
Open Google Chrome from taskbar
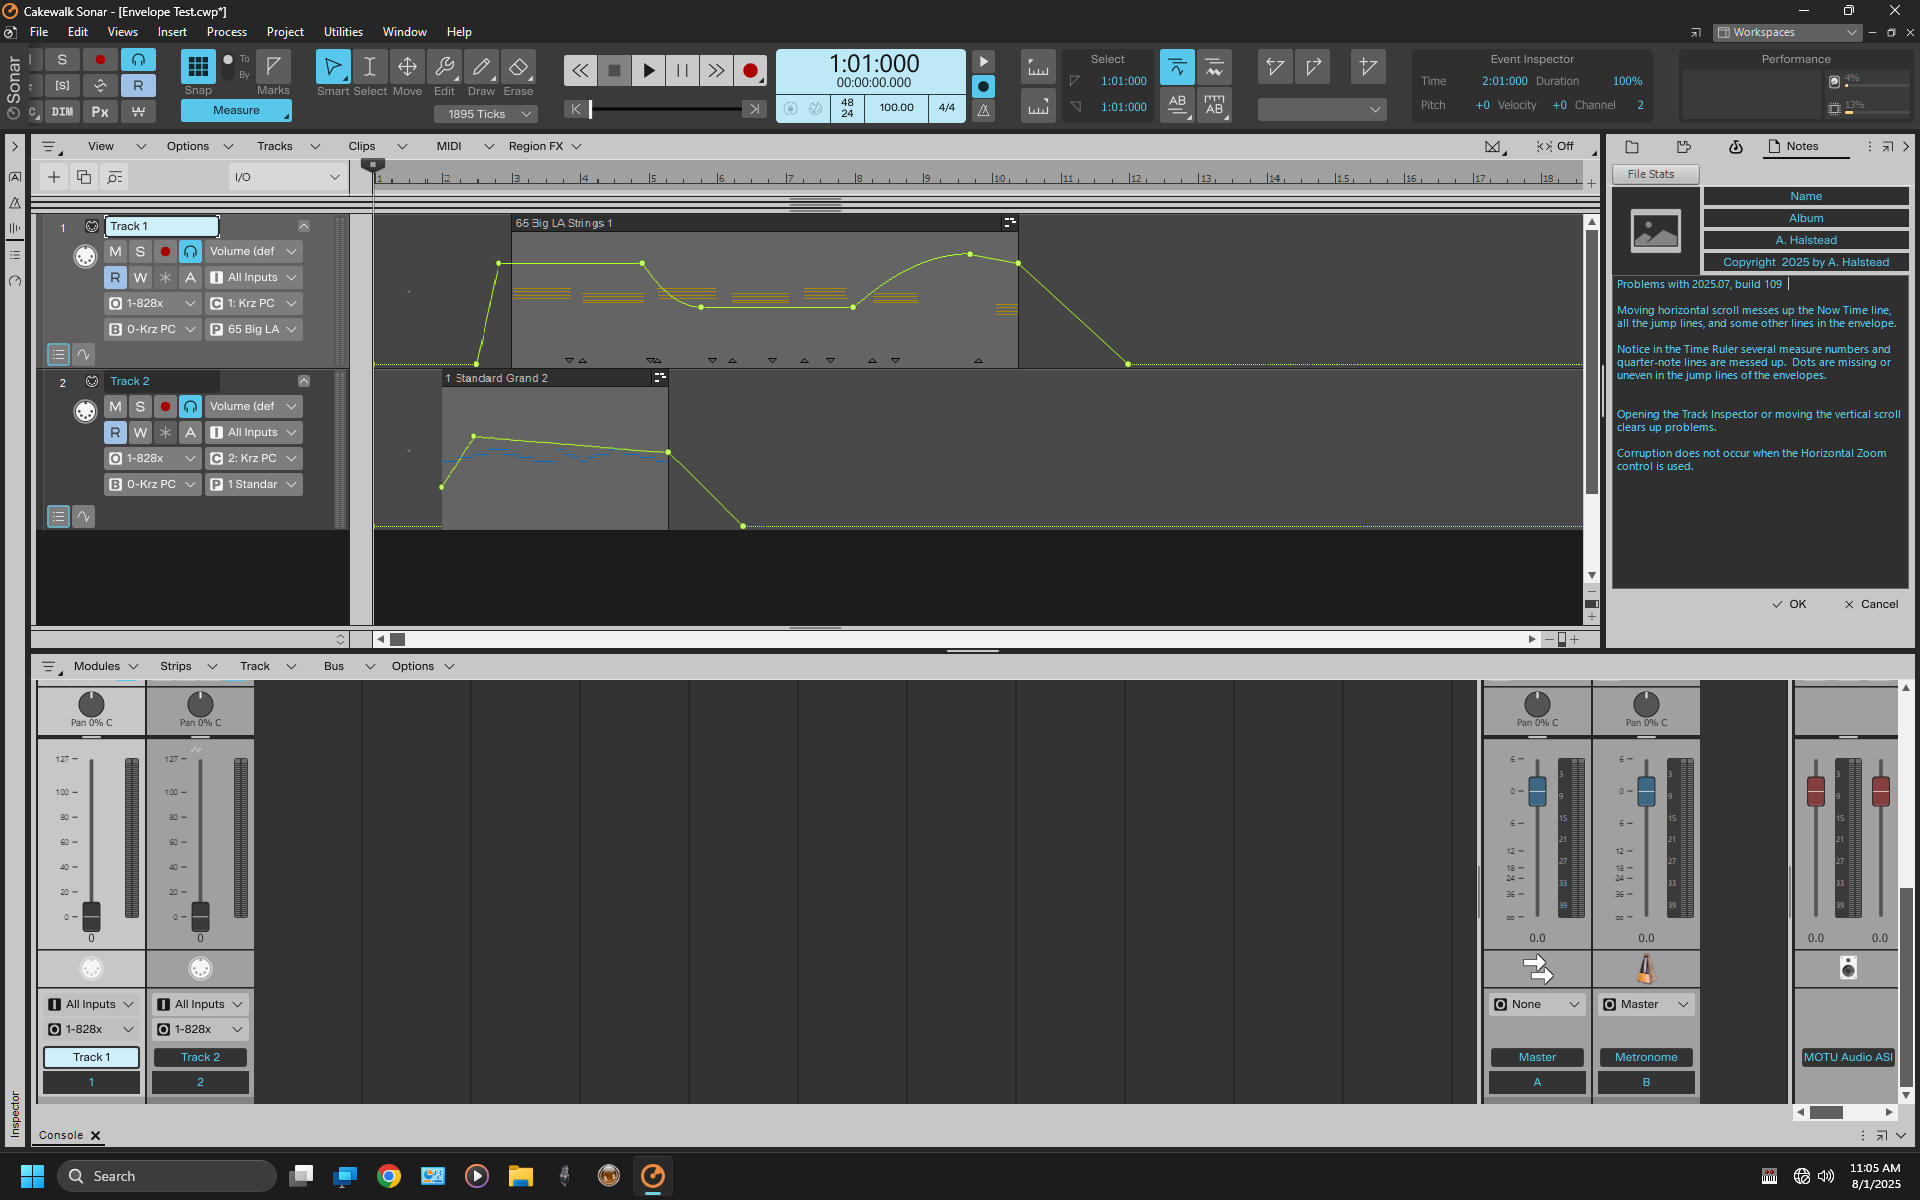coord(389,1176)
